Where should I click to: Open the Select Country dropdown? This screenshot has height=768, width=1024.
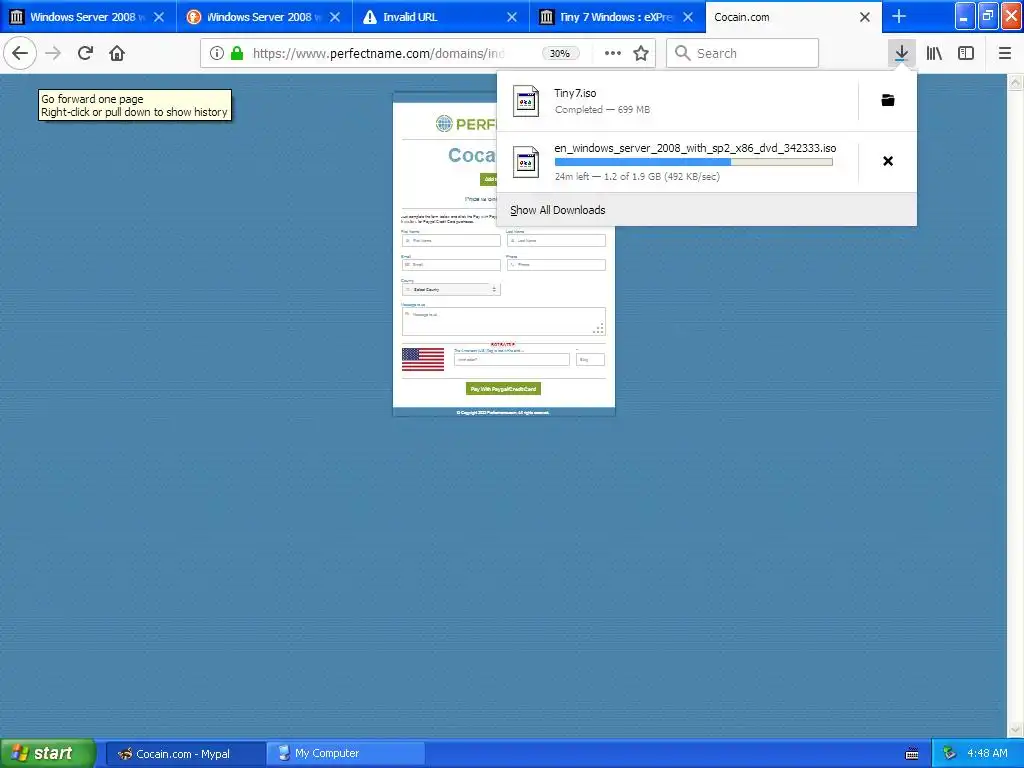pos(451,289)
